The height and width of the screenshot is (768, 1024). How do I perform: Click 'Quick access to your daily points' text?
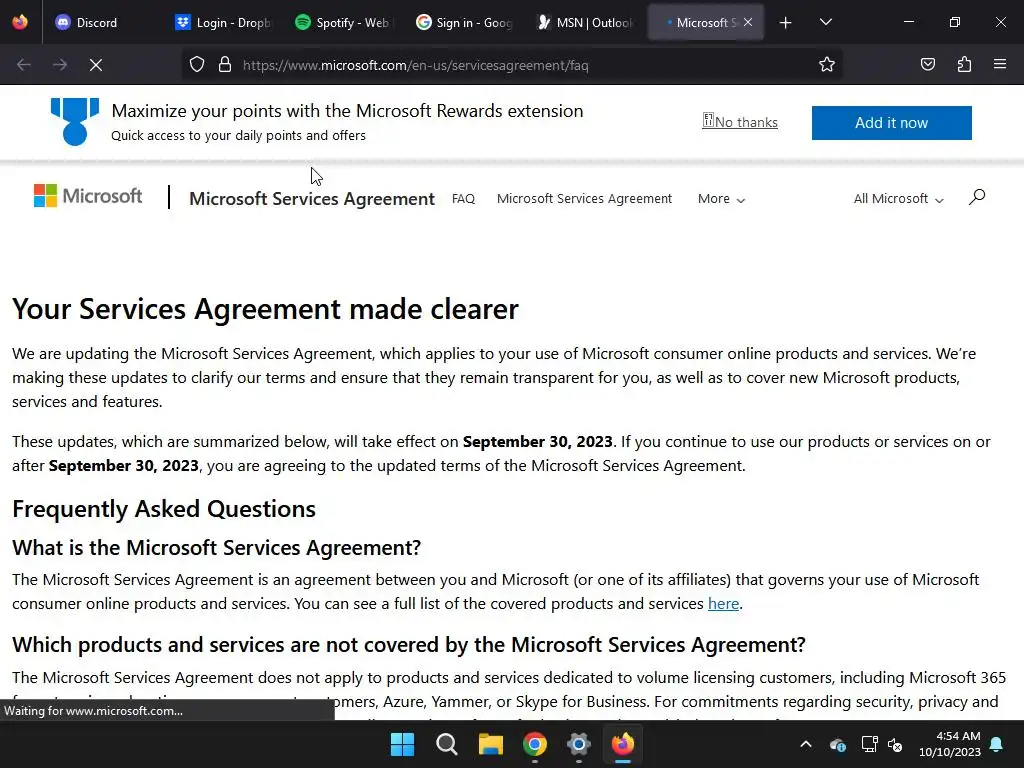[x=238, y=136]
